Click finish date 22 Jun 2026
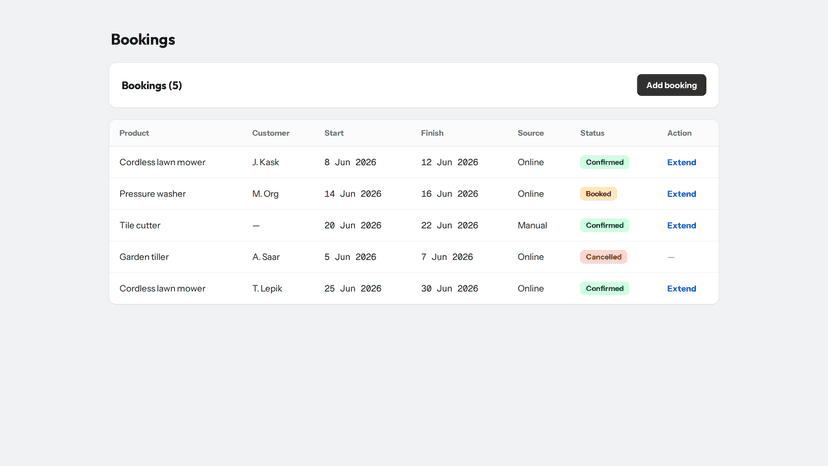Viewport: 828px width, 466px height. tap(449, 226)
